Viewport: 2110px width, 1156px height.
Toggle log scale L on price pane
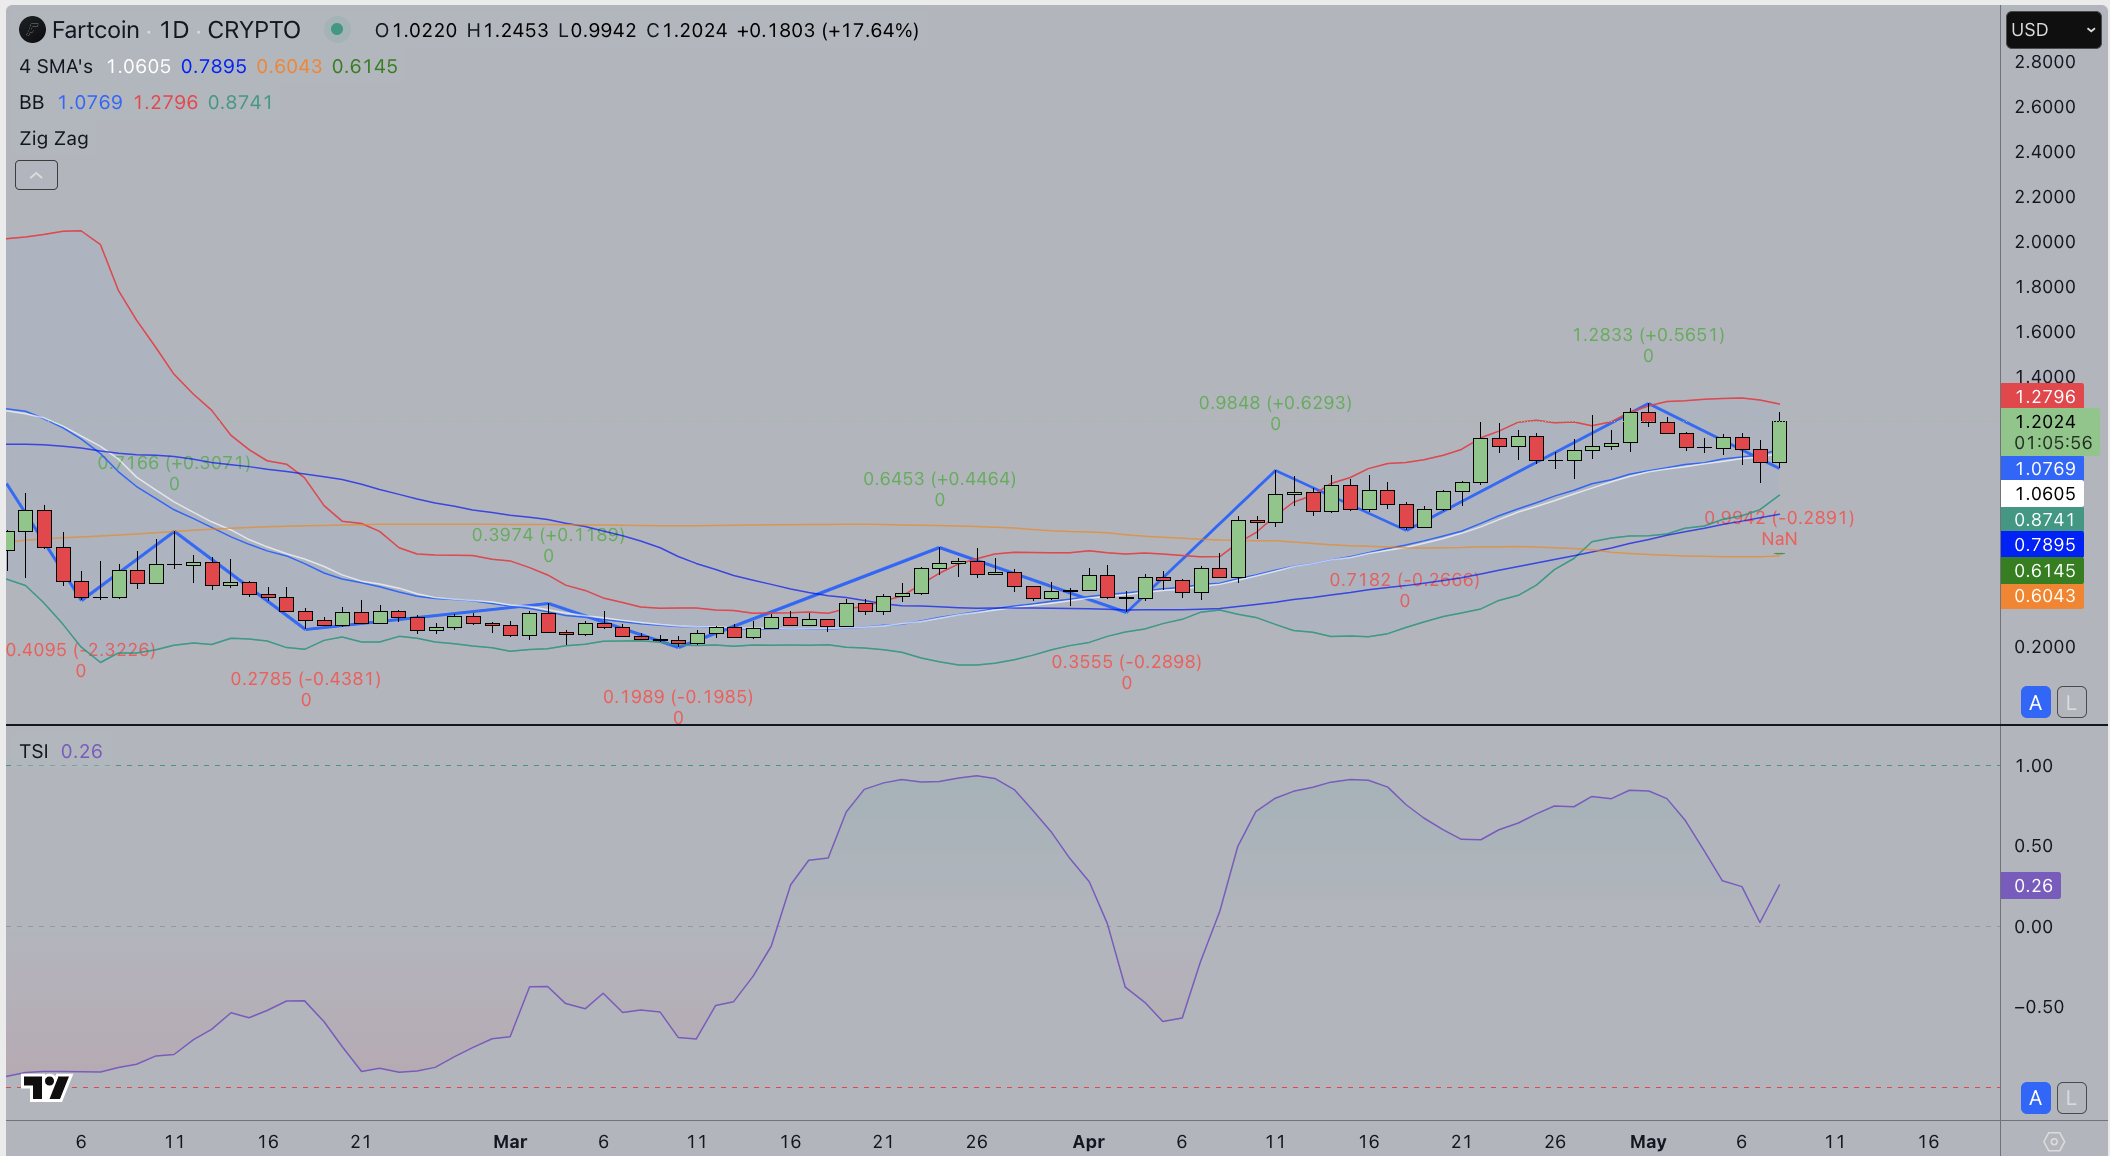[x=2071, y=702]
